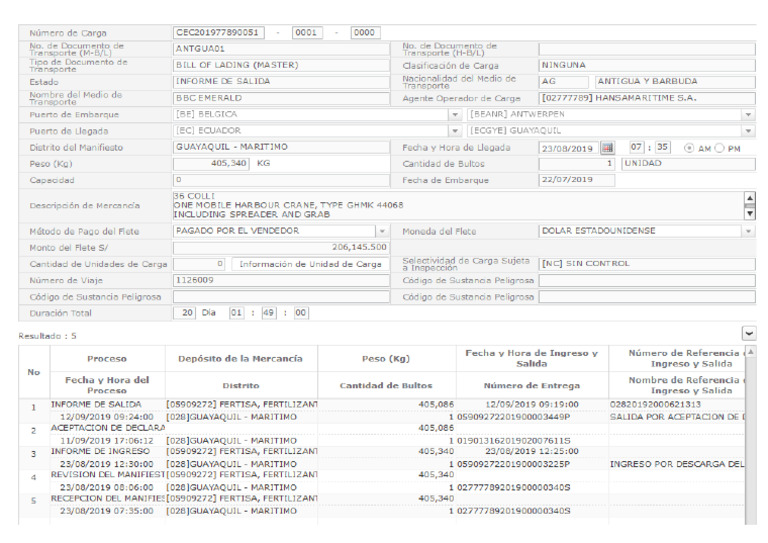Click the Número de Entrega column header
Viewport: 768px width, 543px height.
point(532,386)
